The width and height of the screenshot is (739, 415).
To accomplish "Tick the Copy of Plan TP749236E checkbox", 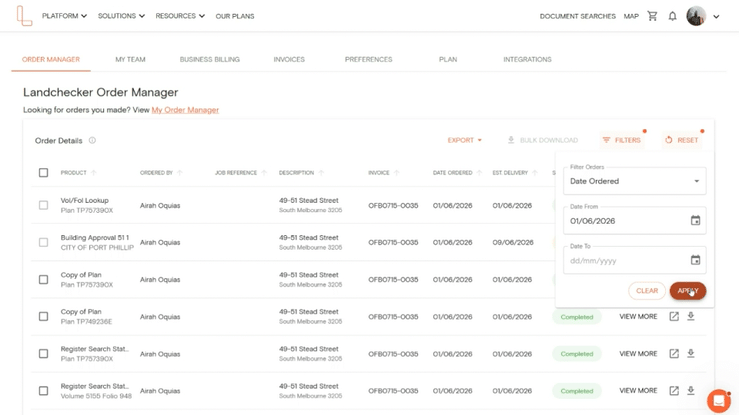I will pyautogui.click(x=43, y=317).
